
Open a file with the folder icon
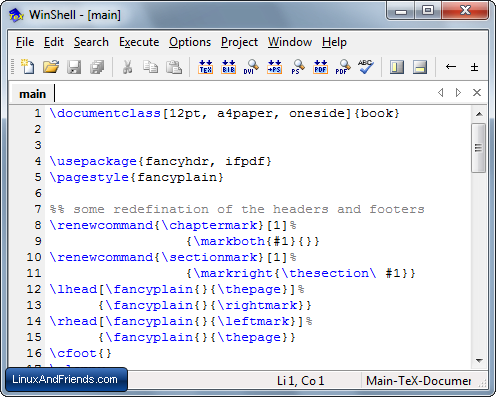click(x=51, y=67)
